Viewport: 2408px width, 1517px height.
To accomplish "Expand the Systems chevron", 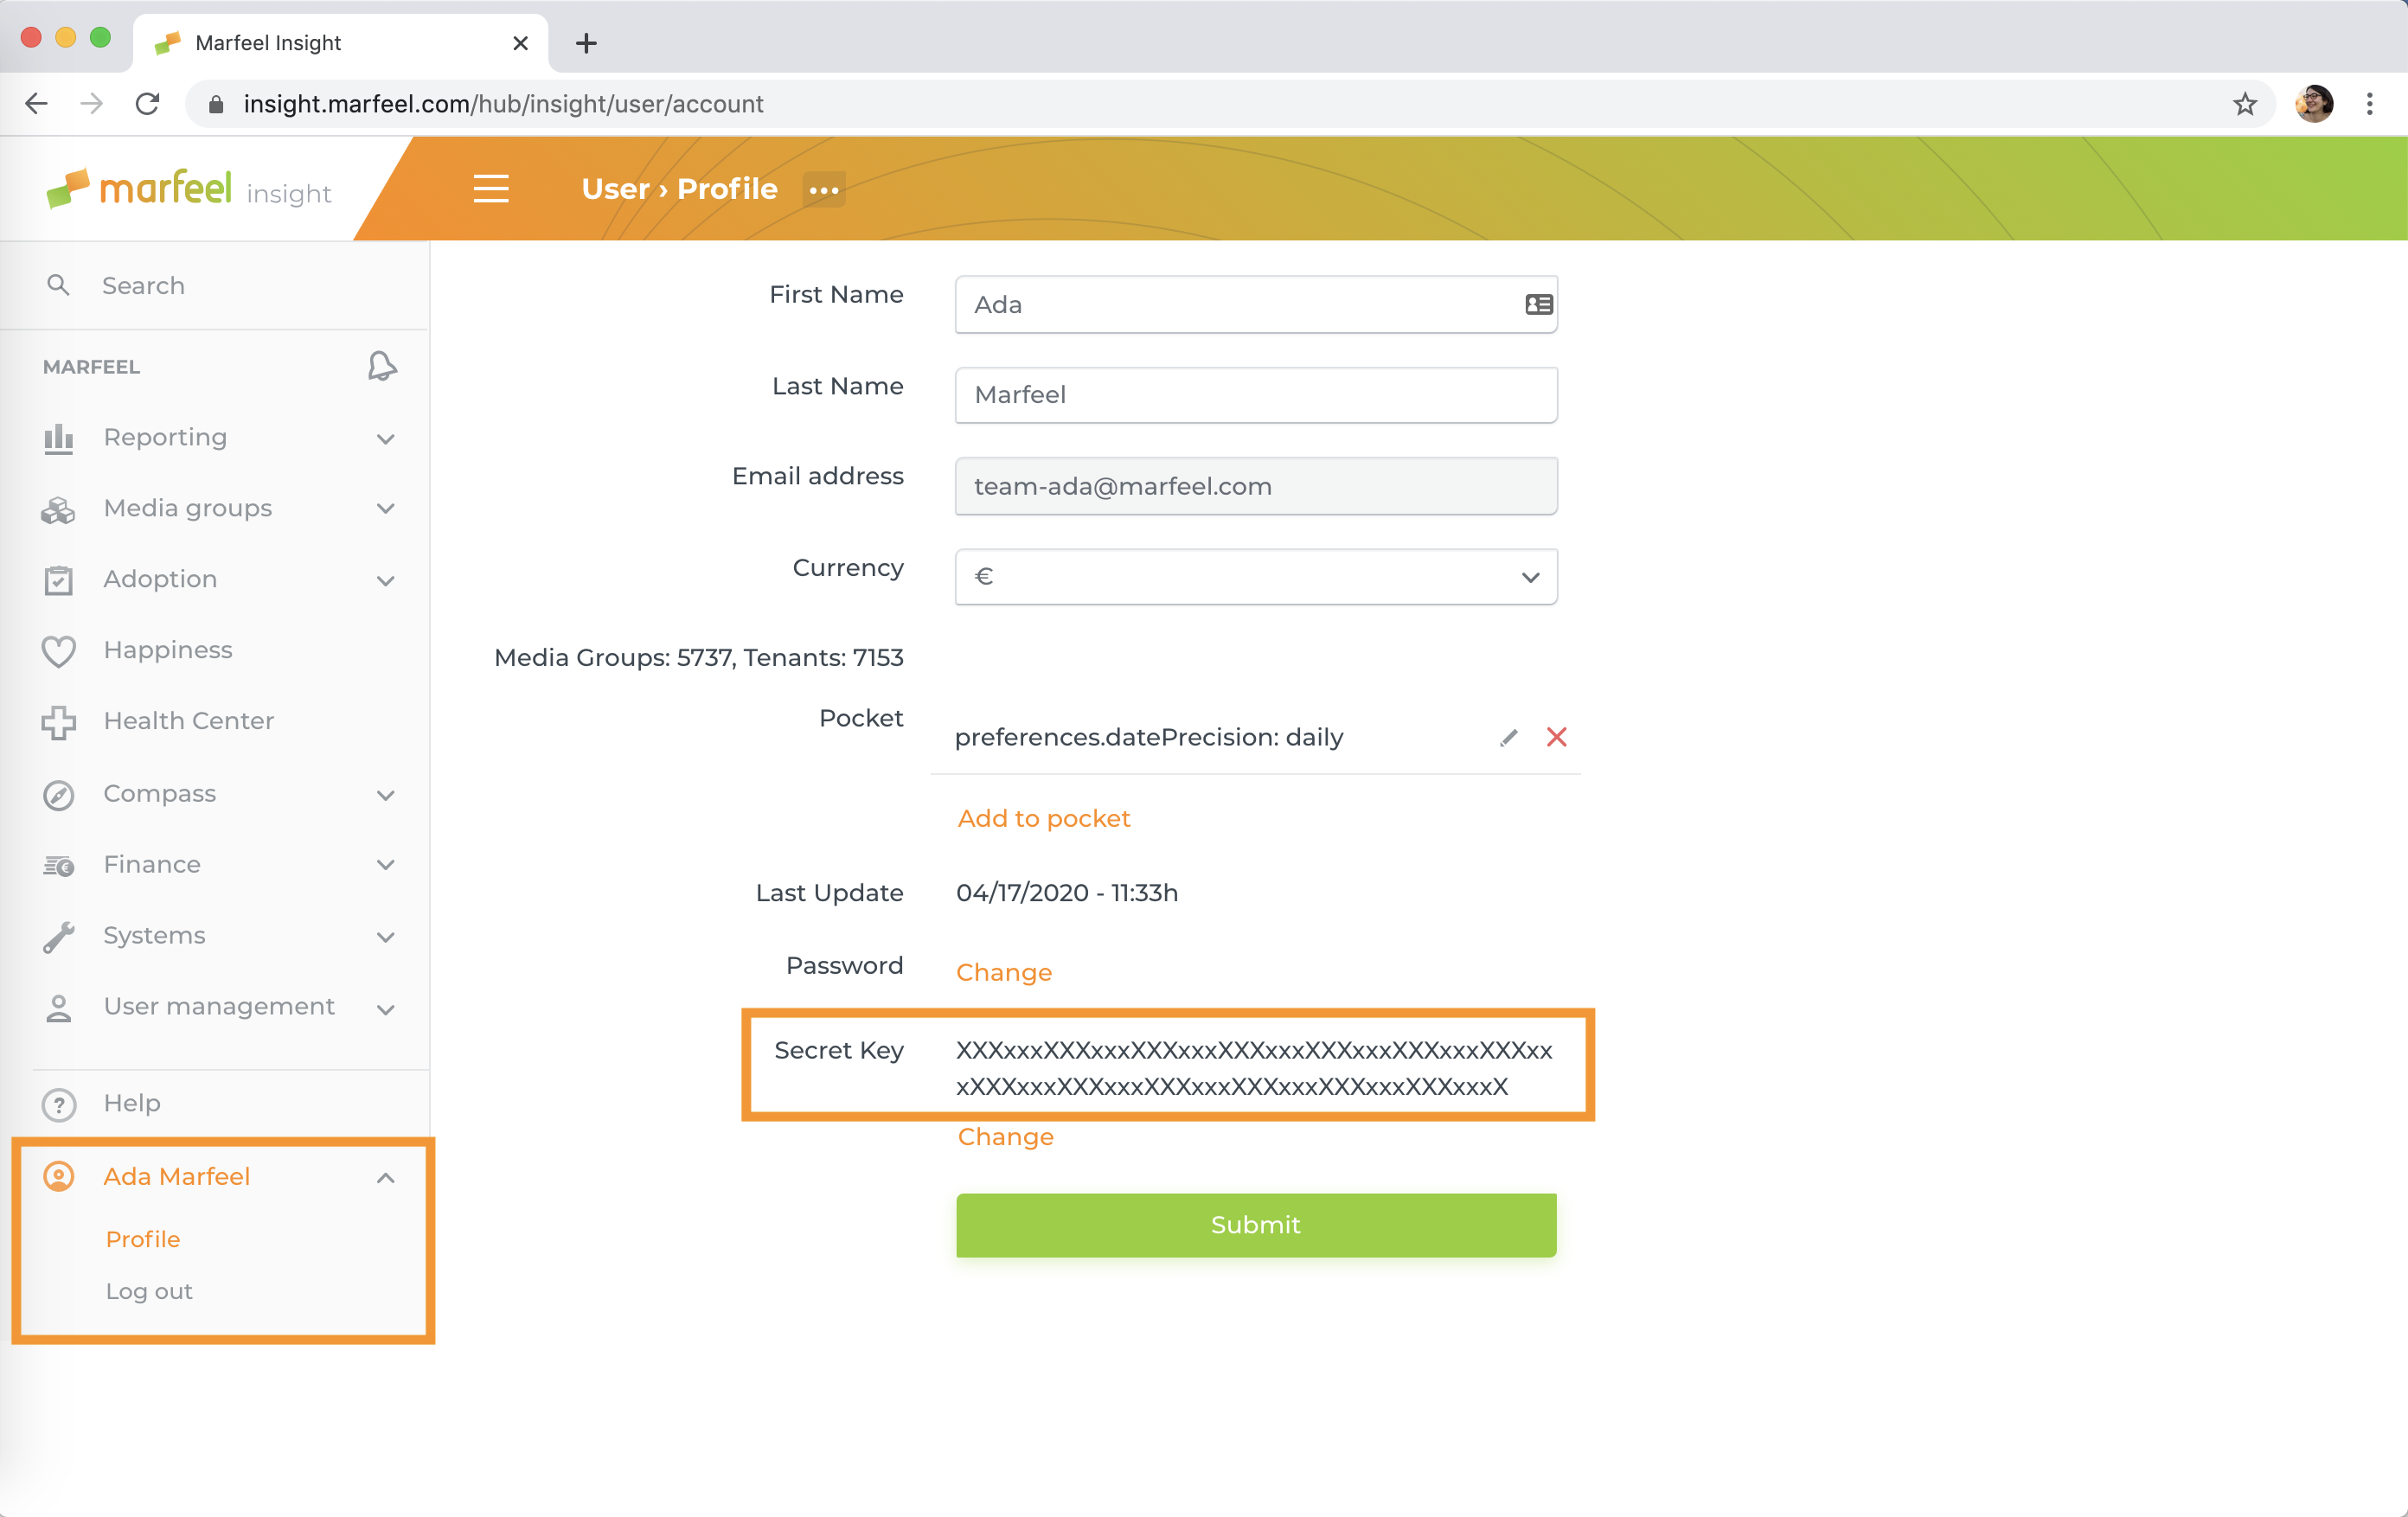I will click(x=386, y=937).
